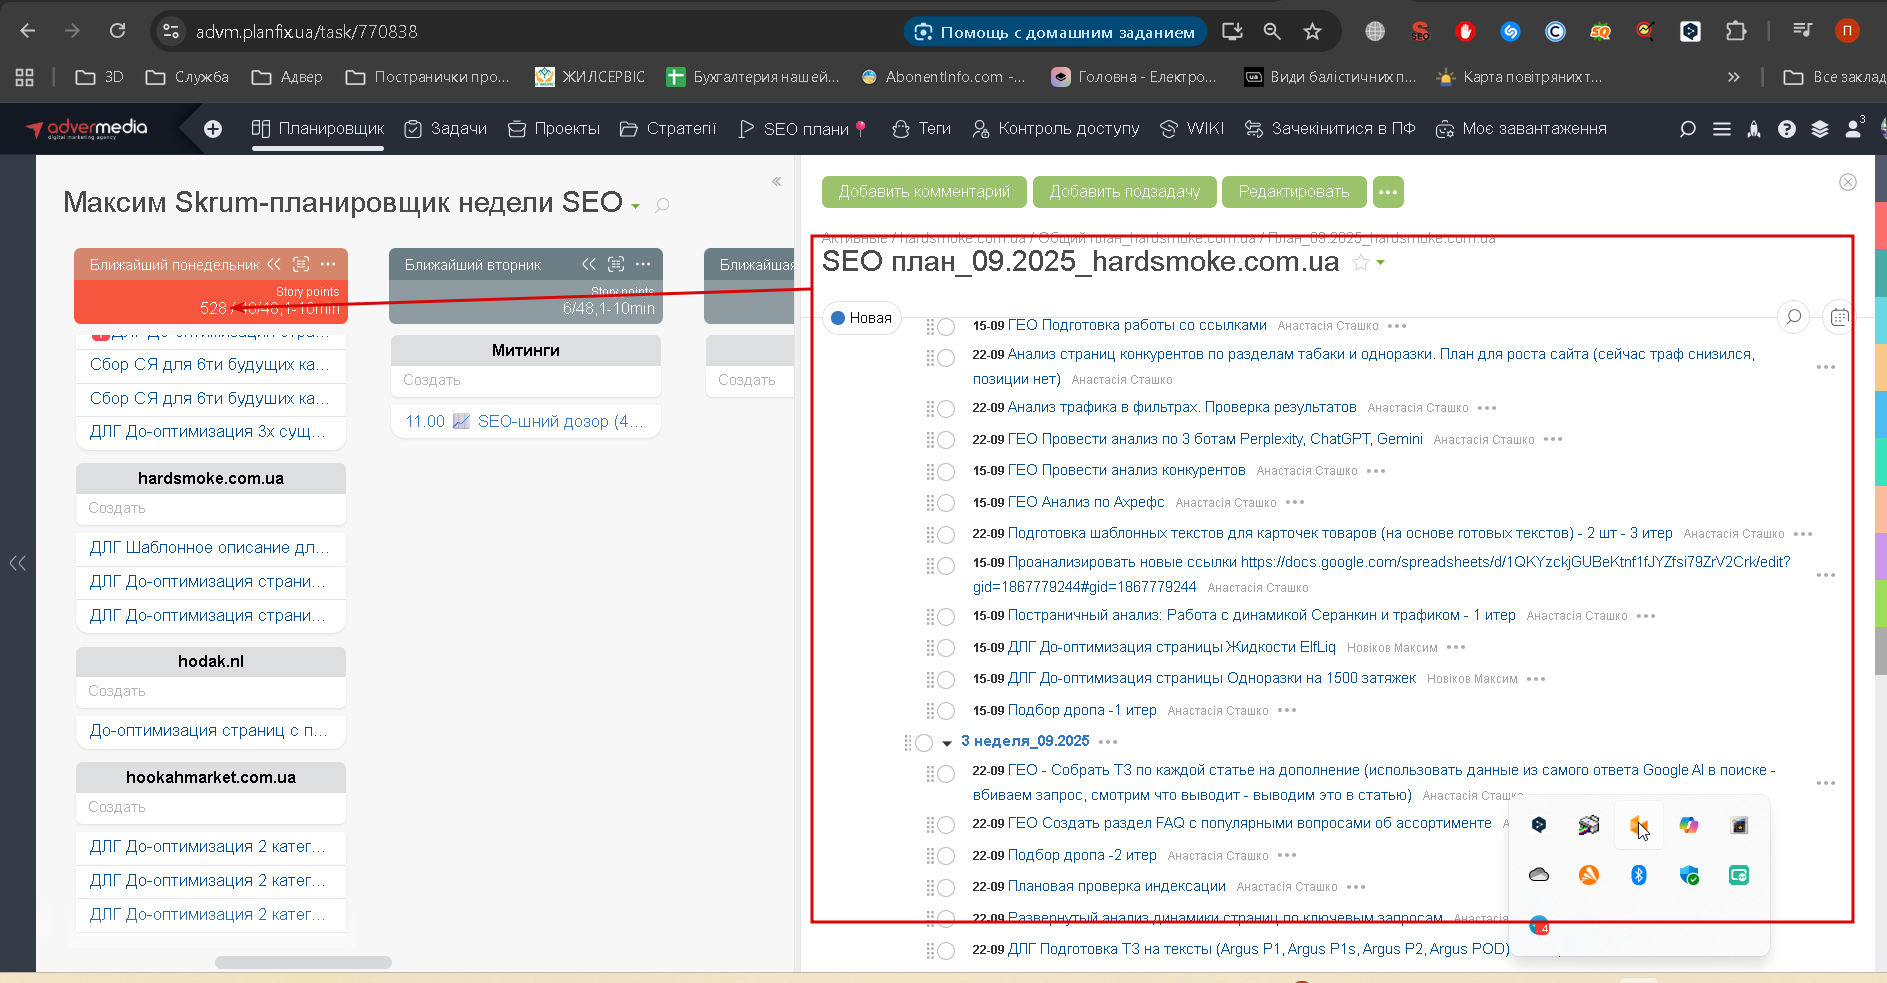The image size is (1887, 983).
Task: Collapse the 3 неделя_09.2025 section
Action: click(x=947, y=743)
